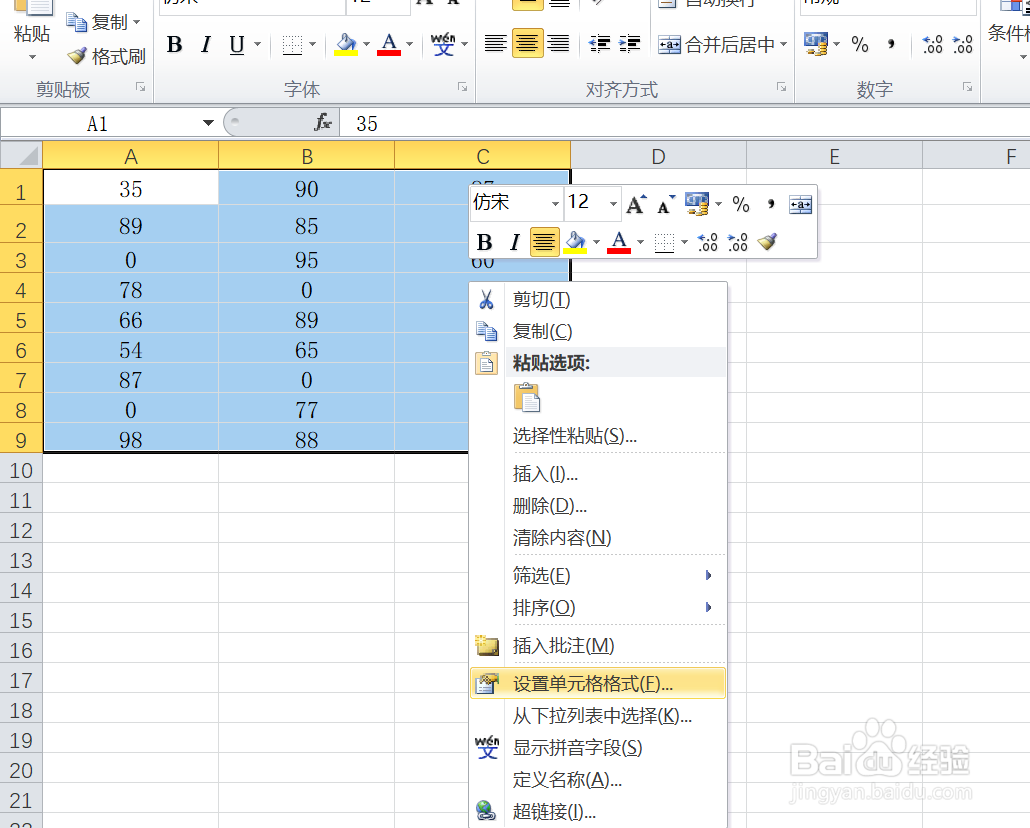This screenshot has width=1030, height=828.
Task: Open 粘贴 paste dropdown arrow
Action: [32, 58]
